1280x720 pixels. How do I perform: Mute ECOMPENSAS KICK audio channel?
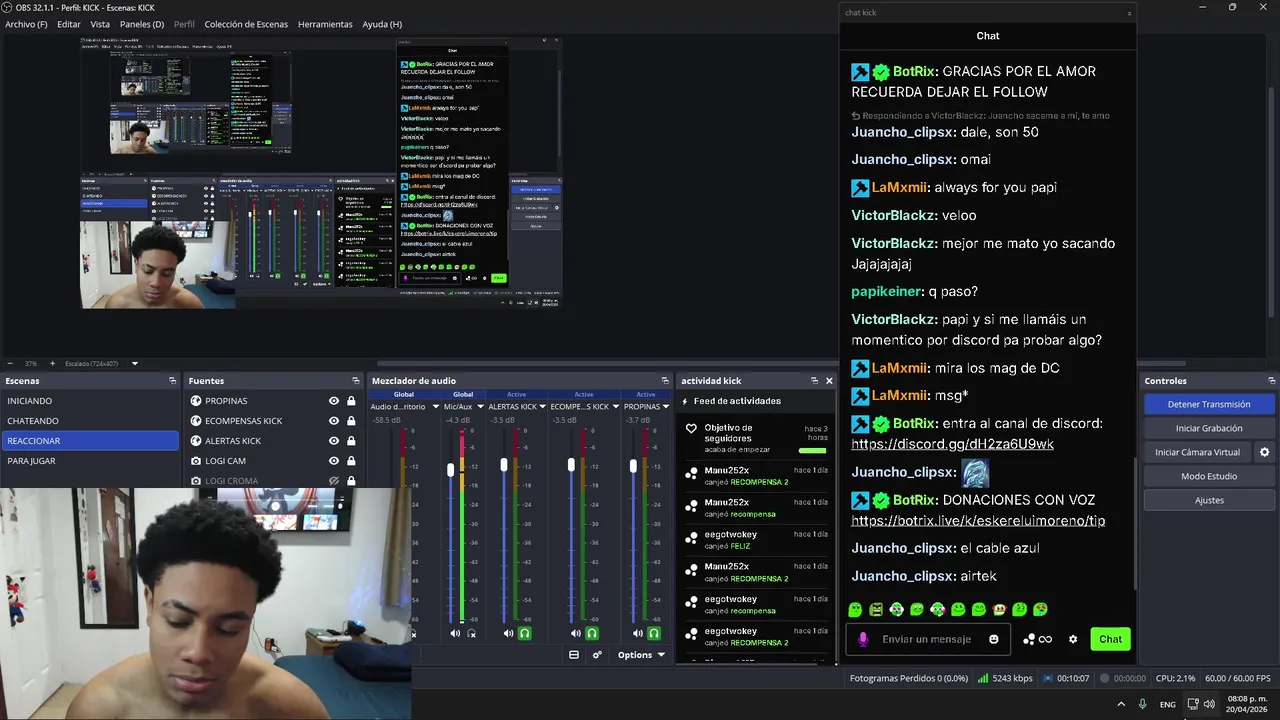(x=575, y=633)
